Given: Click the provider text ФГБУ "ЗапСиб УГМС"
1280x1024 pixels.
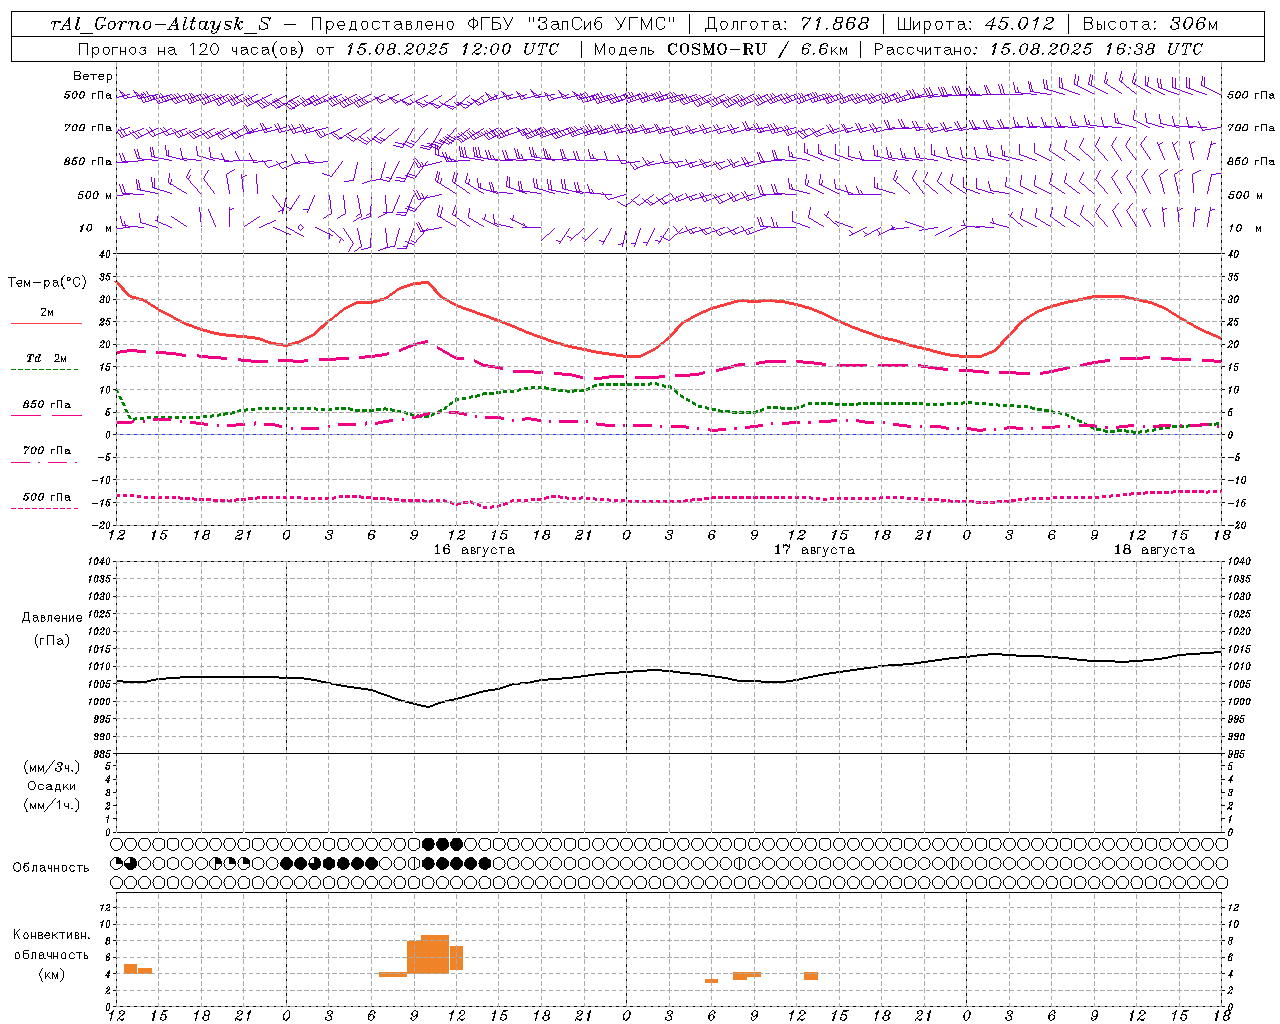Looking at the screenshot, I should (571, 24).
